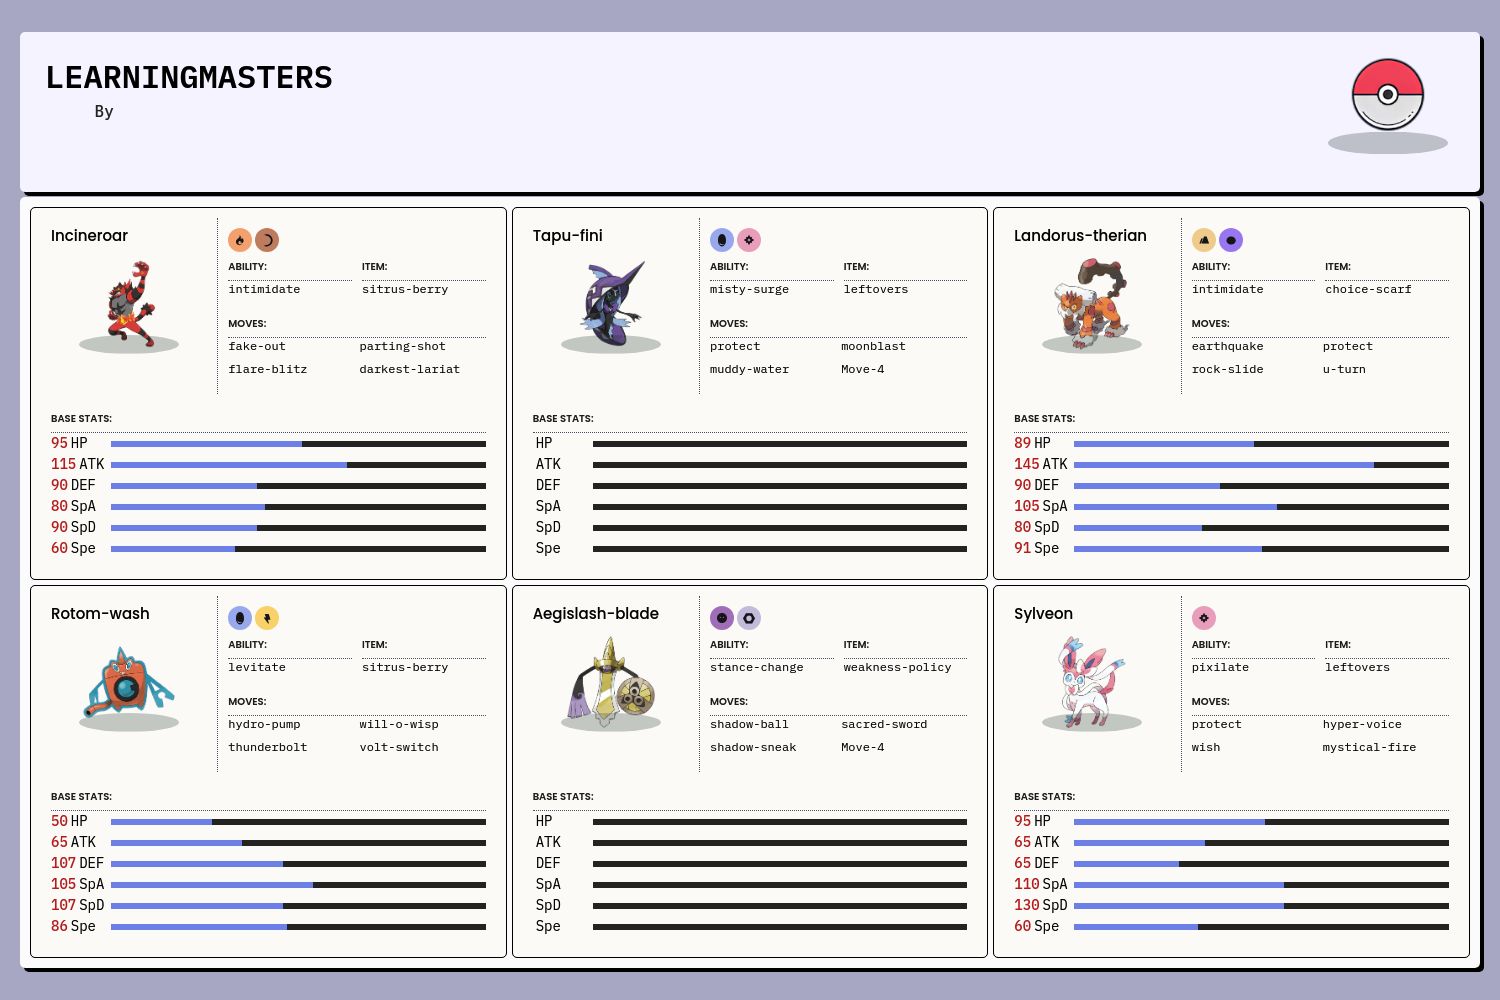Select the parting-shot move on Incineroar
This screenshot has width=1500, height=1000.
click(402, 346)
